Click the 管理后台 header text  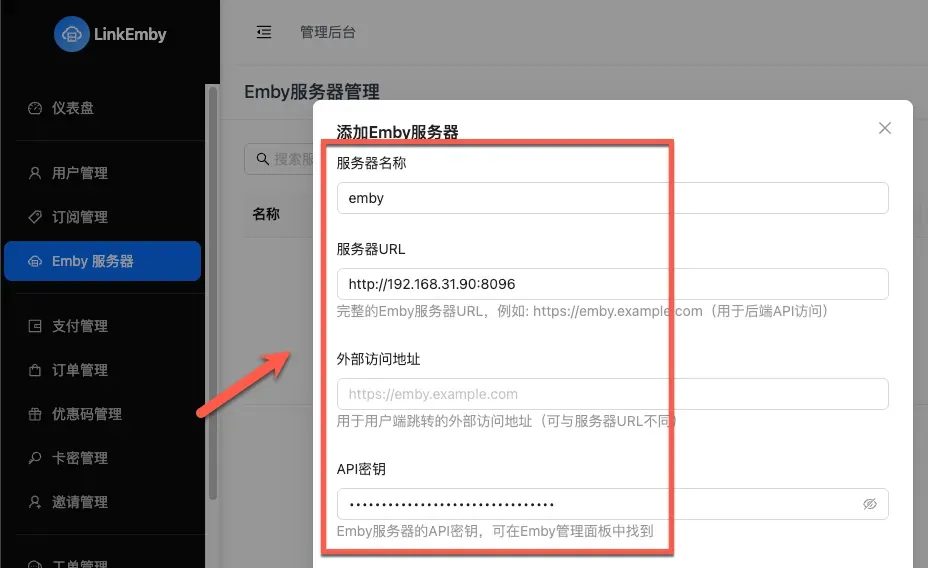pyautogui.click(x=327, y=32)
